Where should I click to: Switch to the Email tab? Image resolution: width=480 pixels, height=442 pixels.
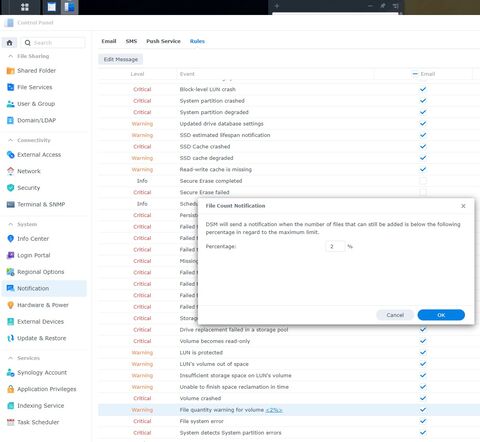pyautogui.click(x=109, y=41)
